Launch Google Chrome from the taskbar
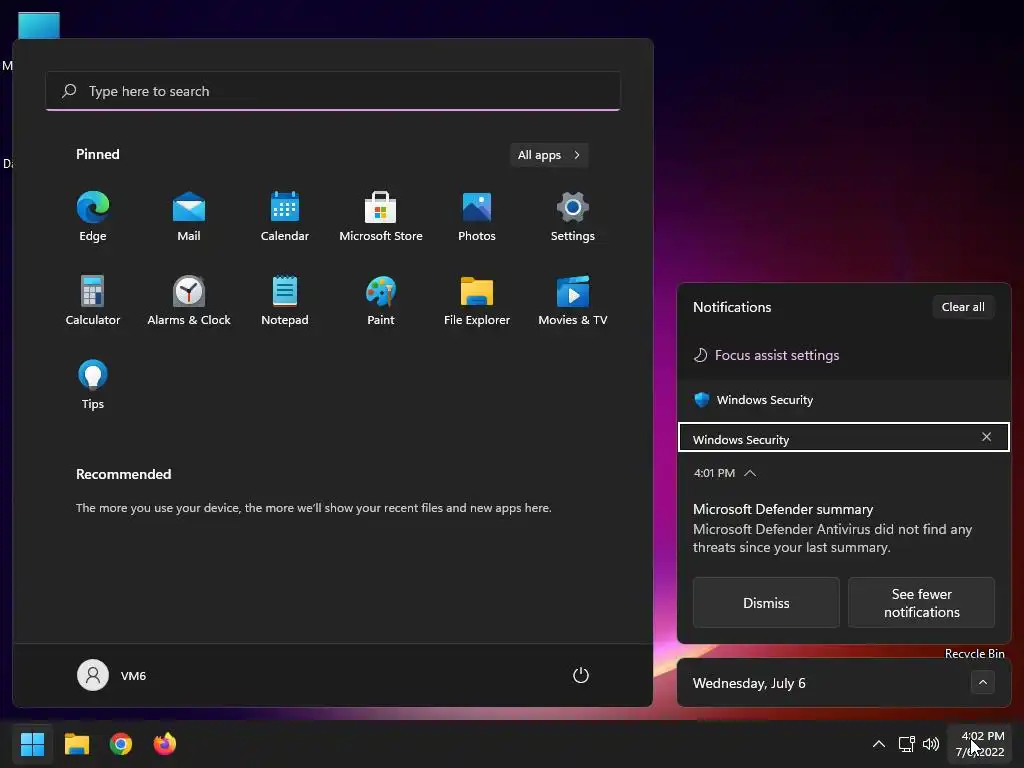Viewport: 1024px width, 768px height. (x=121, y=744)
